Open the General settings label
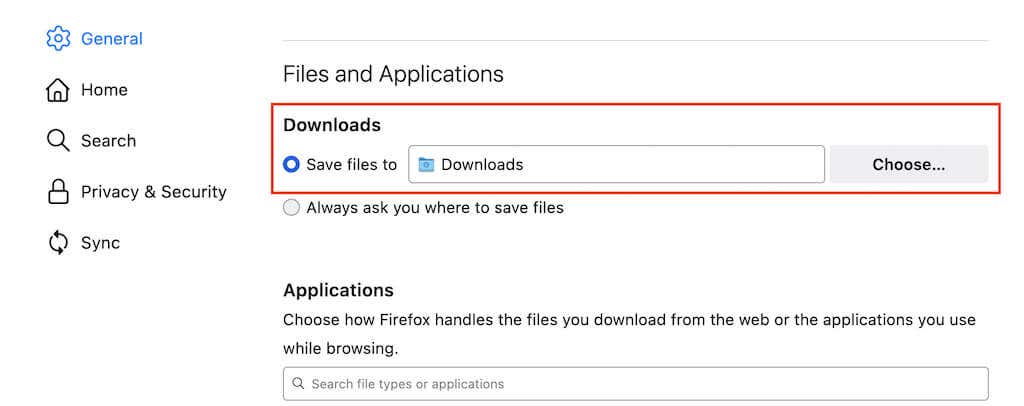1024x406 pixels. pos(112,39)
